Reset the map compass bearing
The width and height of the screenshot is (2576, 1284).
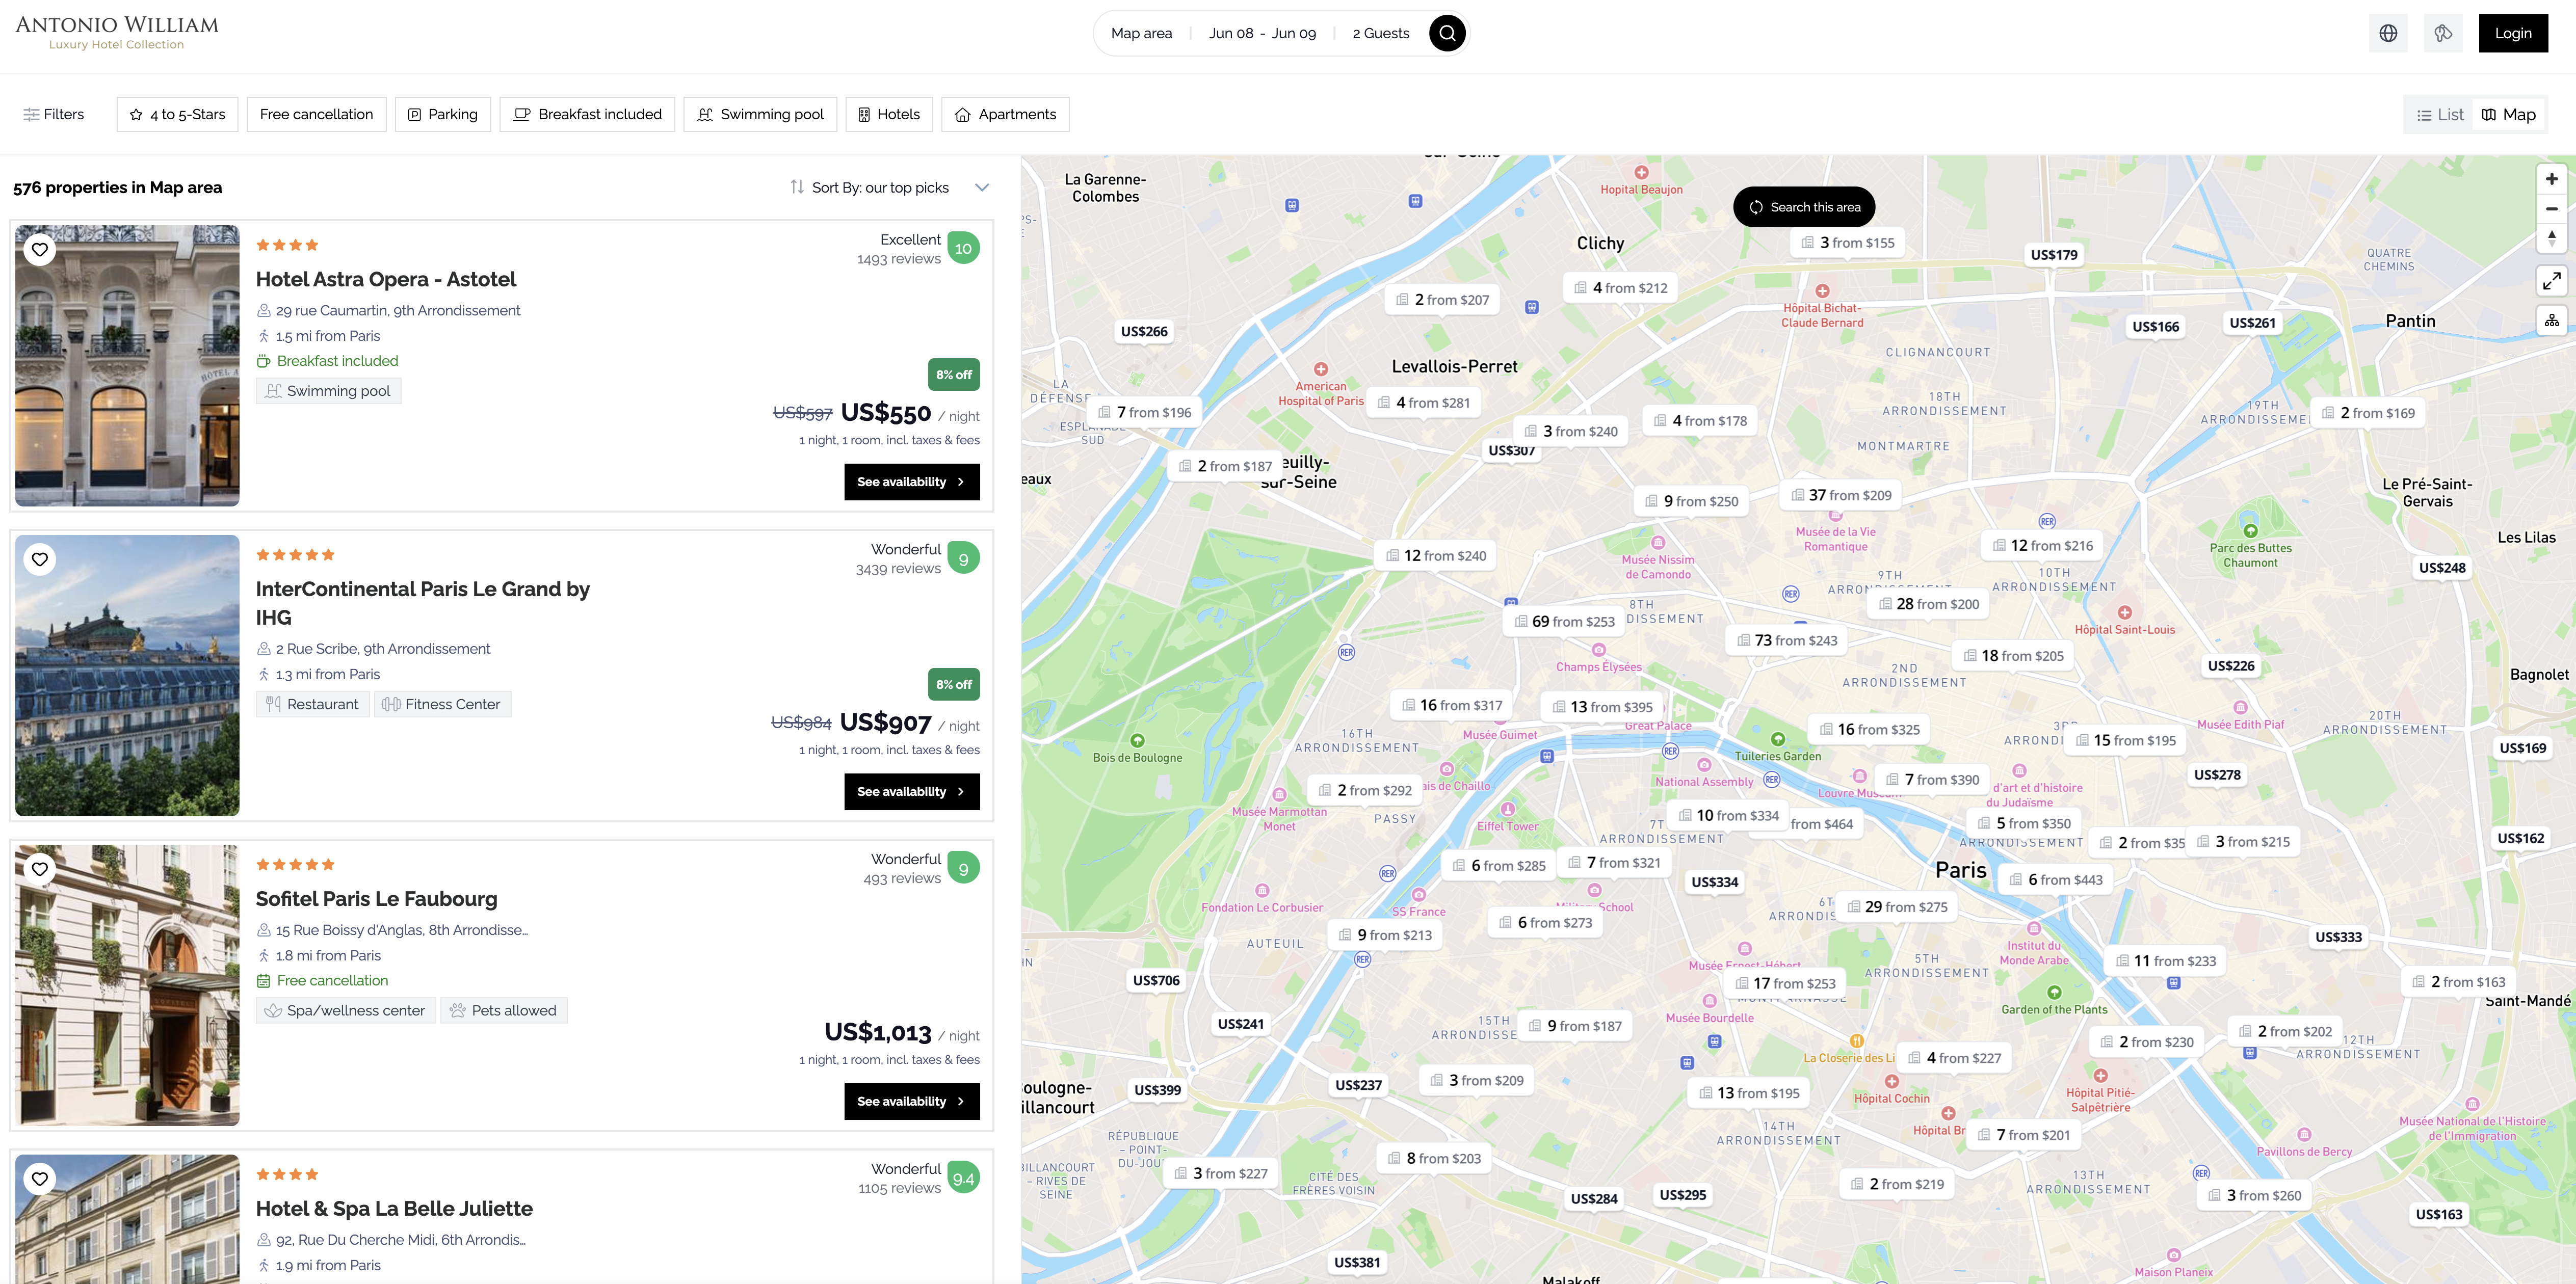pyautogui.click(x=2551, y=238)
